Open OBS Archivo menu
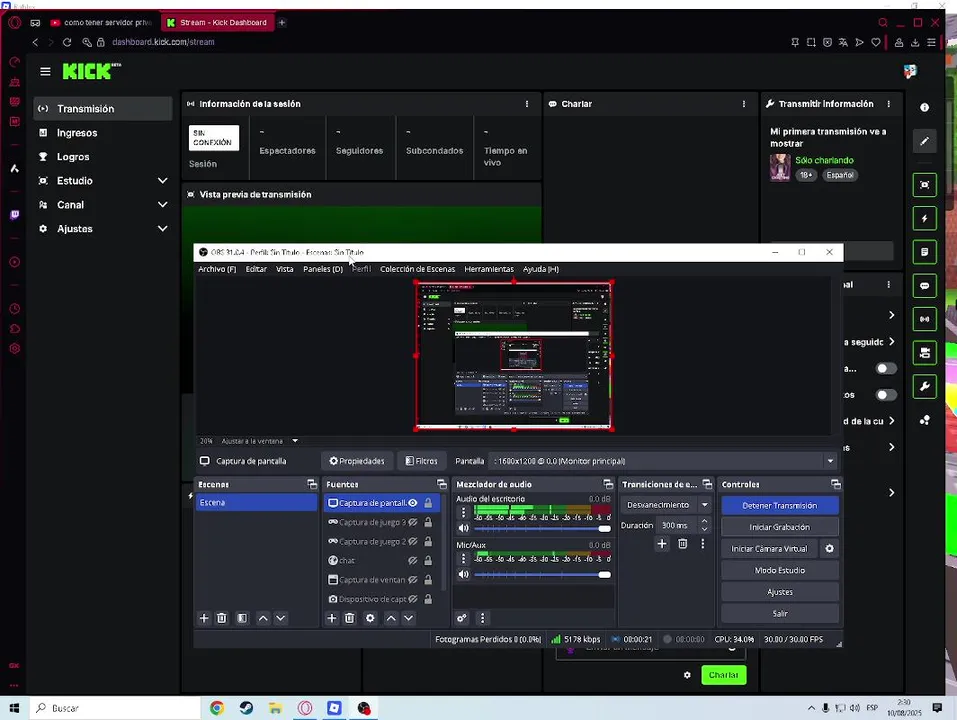This screenshot has height=720, width=957. point(217,269)
